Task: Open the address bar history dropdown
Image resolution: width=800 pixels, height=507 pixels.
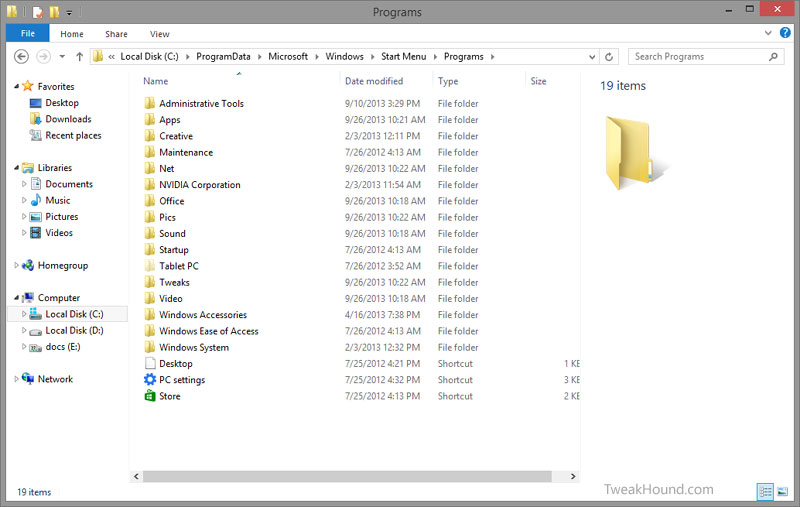Action: coord(592,57)
